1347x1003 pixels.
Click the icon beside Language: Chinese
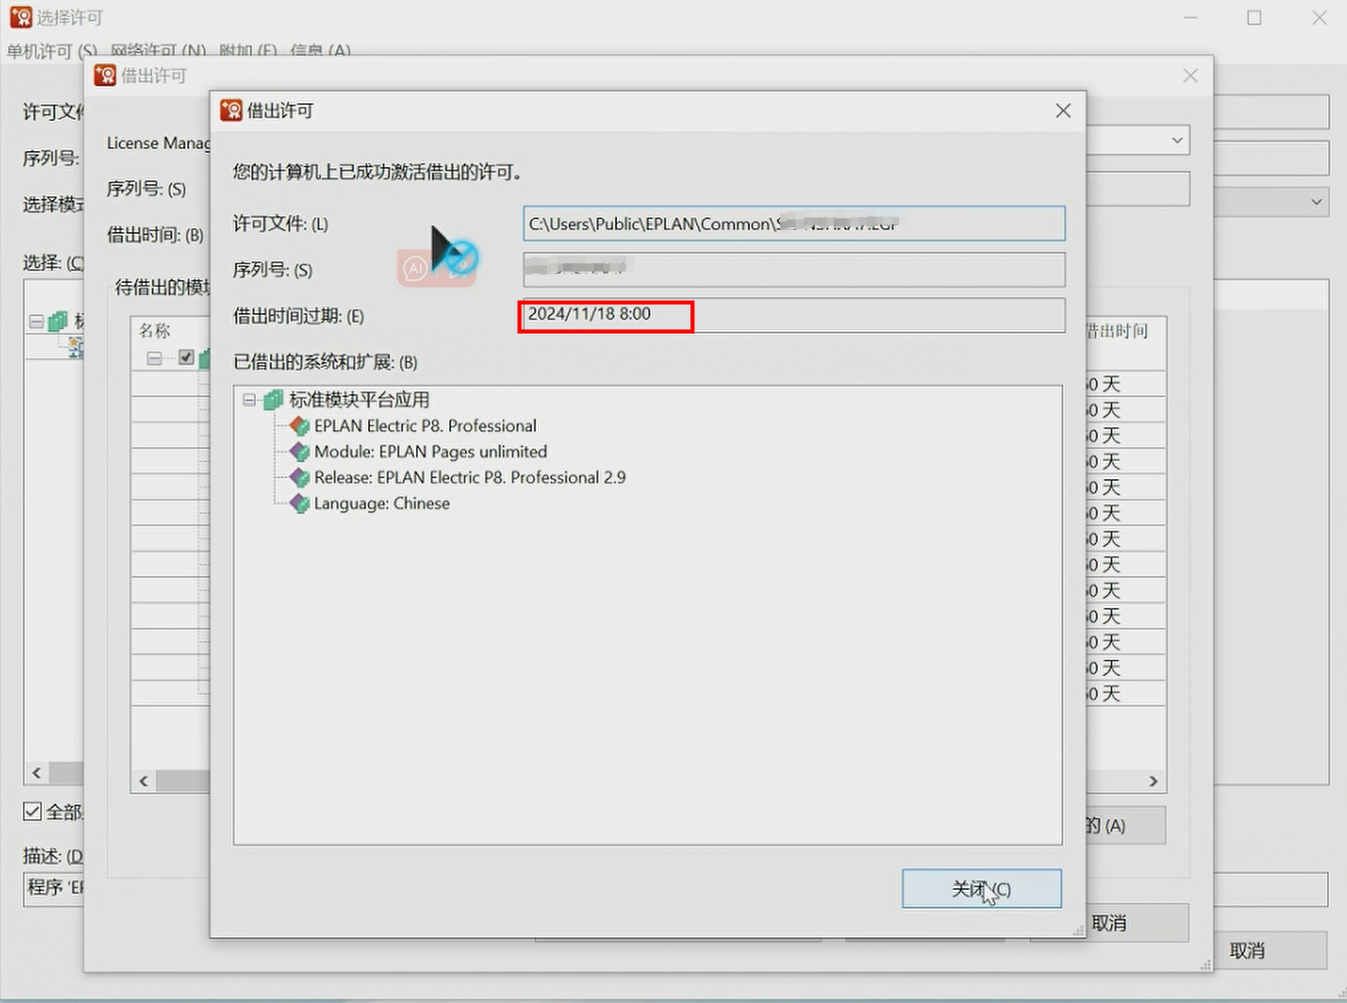299,504
